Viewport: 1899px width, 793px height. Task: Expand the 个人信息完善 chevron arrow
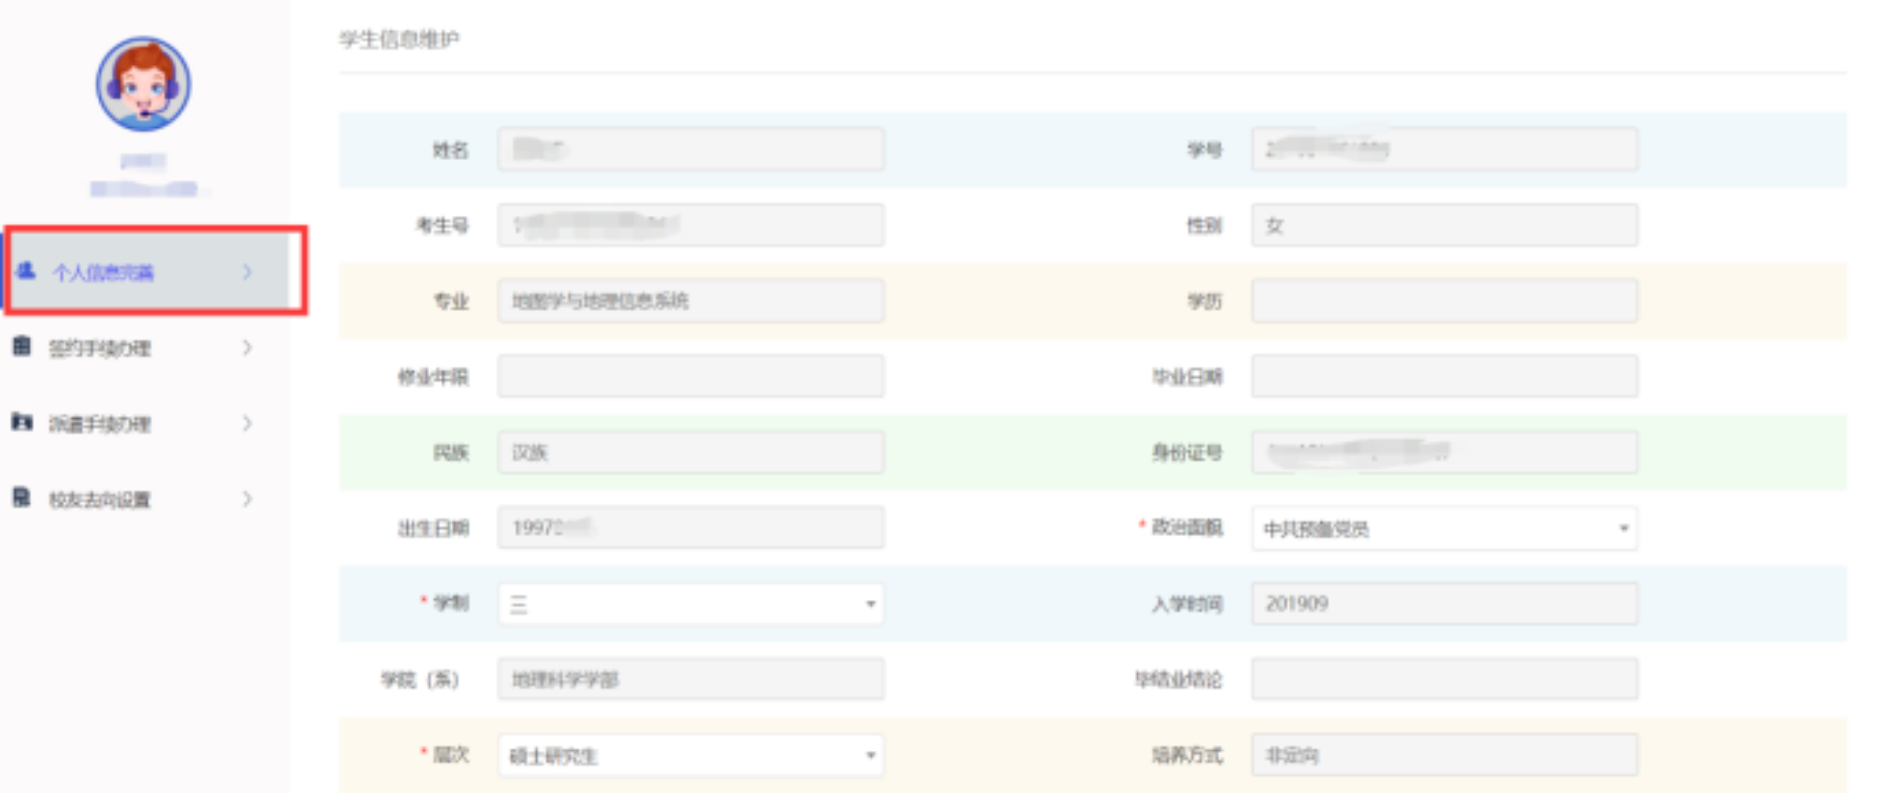[247, 272]
